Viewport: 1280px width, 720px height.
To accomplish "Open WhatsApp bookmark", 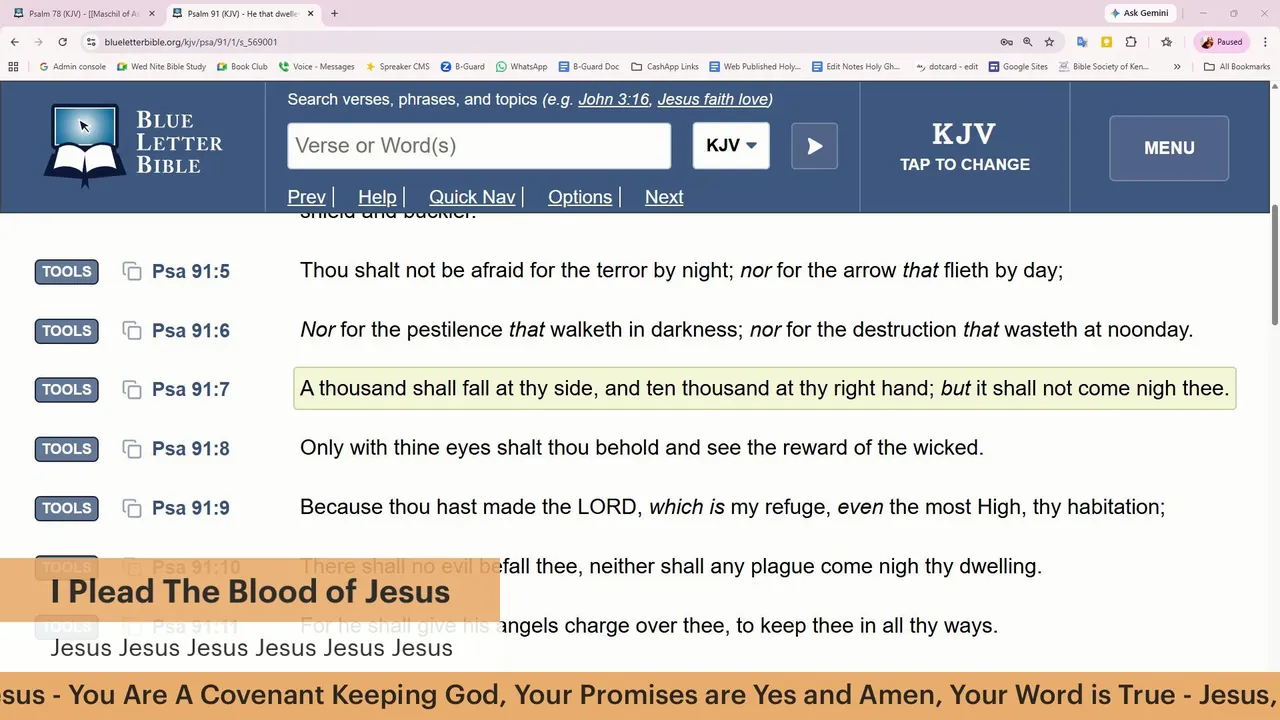I will (521, 67).
